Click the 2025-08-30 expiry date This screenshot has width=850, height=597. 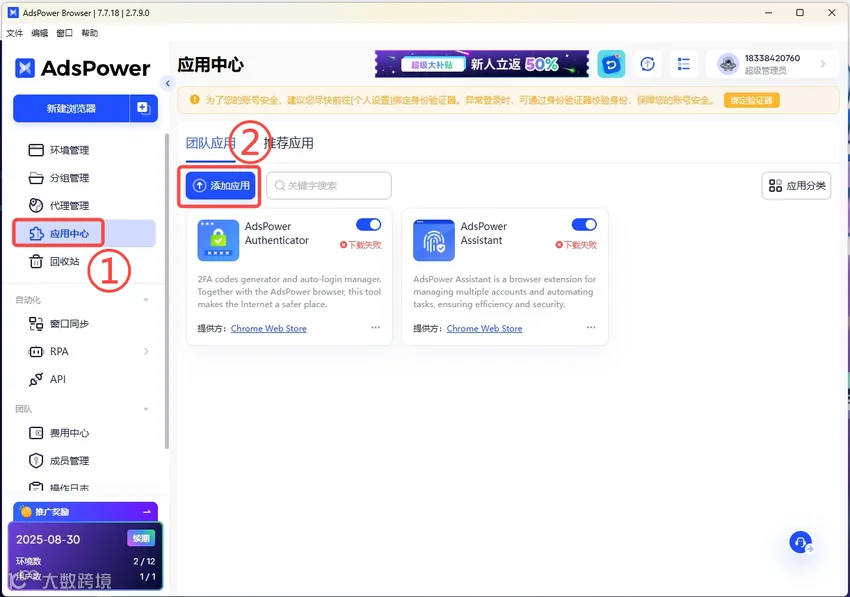[48, 540]
